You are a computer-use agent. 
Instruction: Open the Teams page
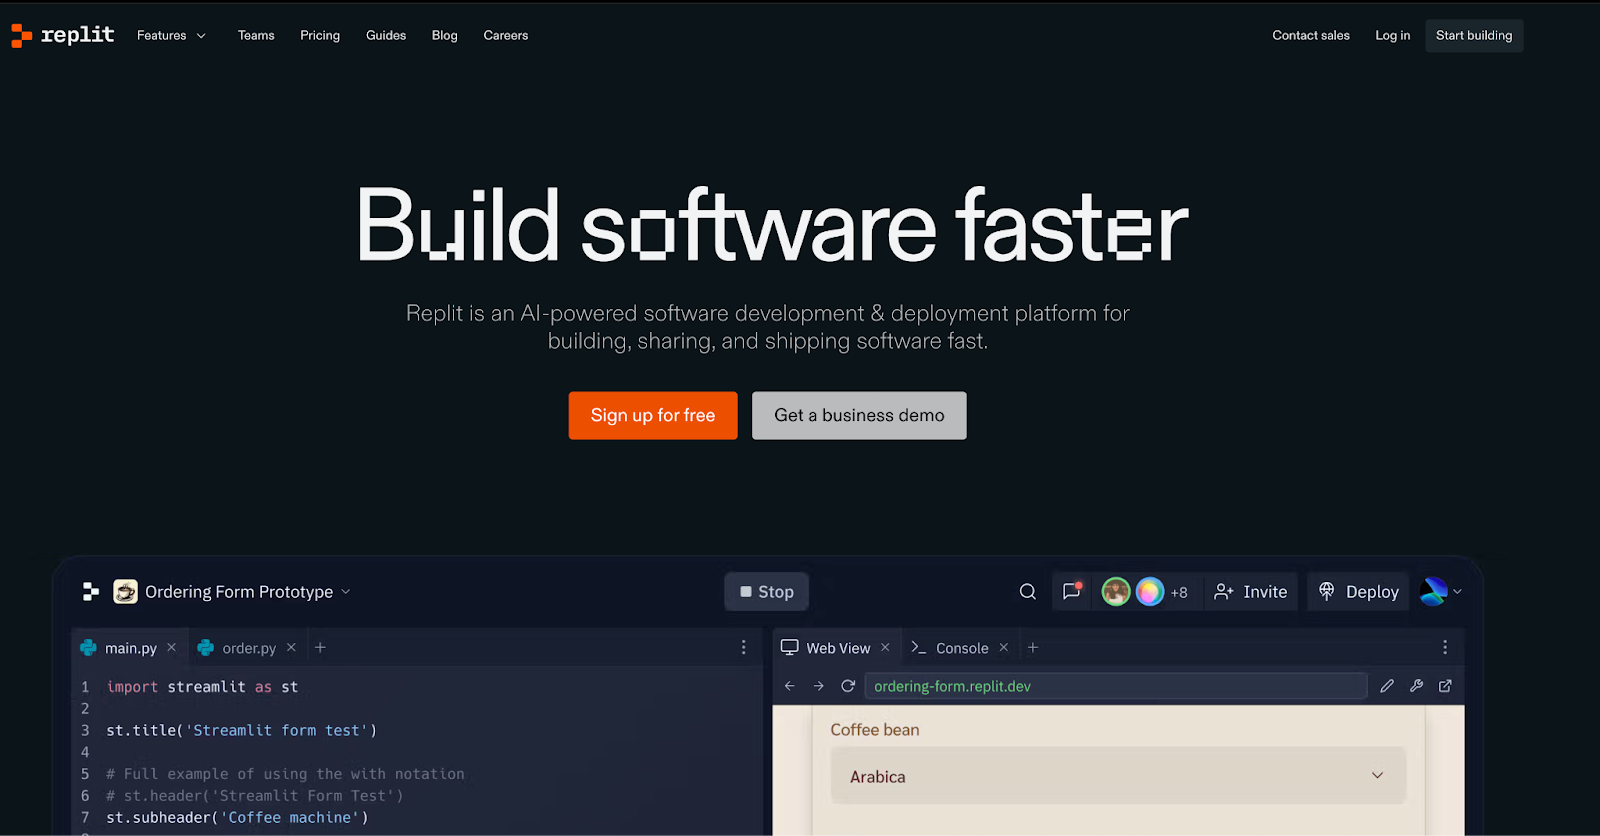tap(256, 35)
